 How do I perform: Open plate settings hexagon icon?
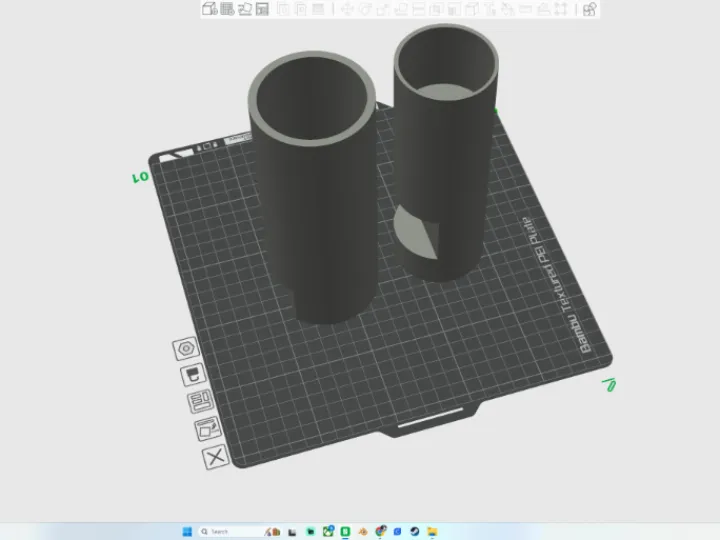click(186, 348)
